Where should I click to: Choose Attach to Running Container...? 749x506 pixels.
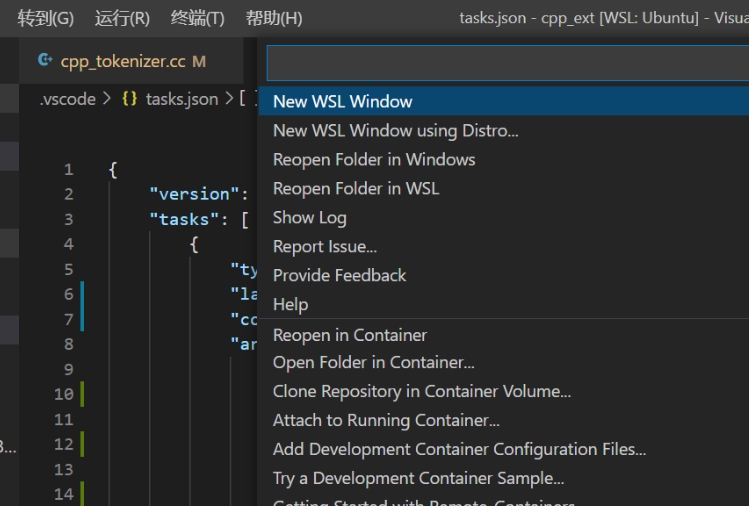(x=504, y=420)
